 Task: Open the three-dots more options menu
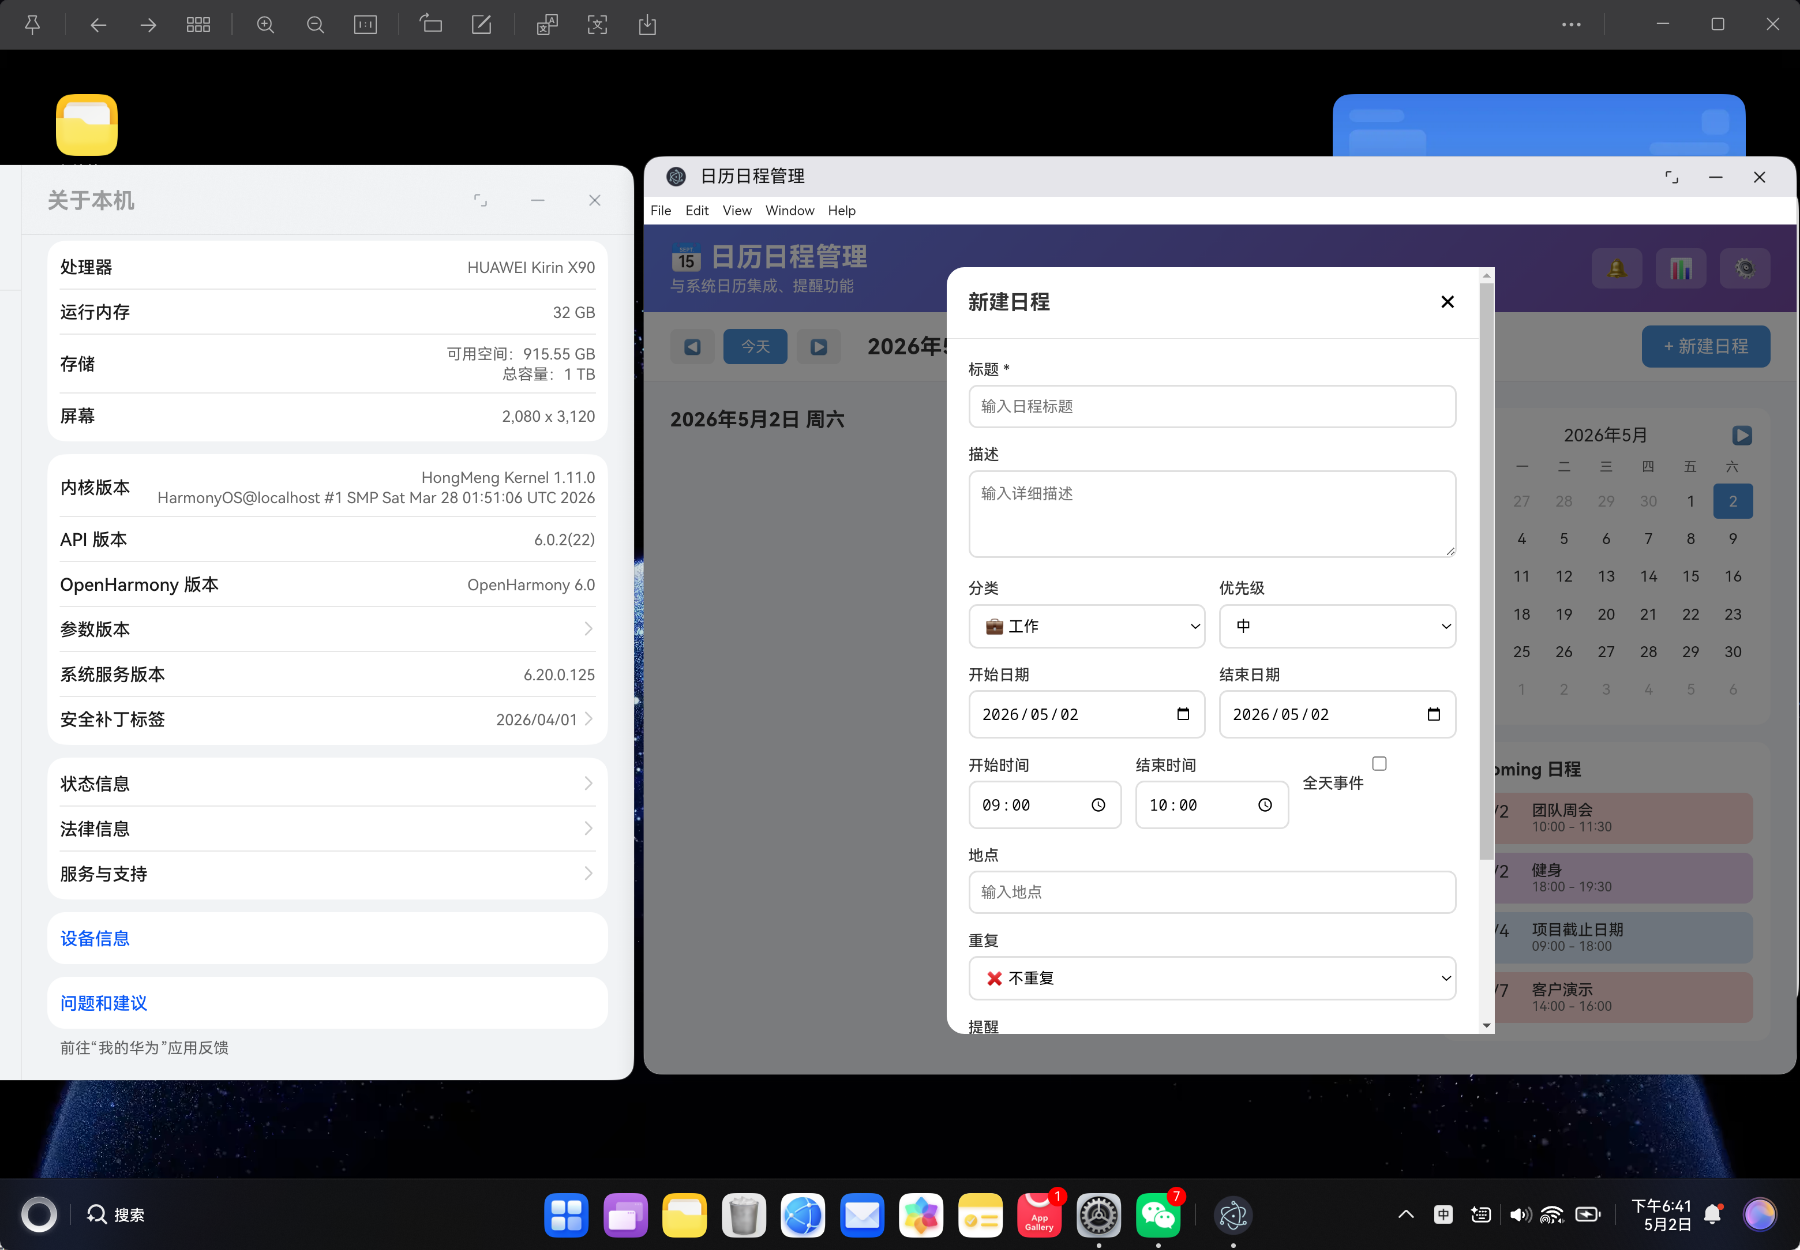[1571, 25]
